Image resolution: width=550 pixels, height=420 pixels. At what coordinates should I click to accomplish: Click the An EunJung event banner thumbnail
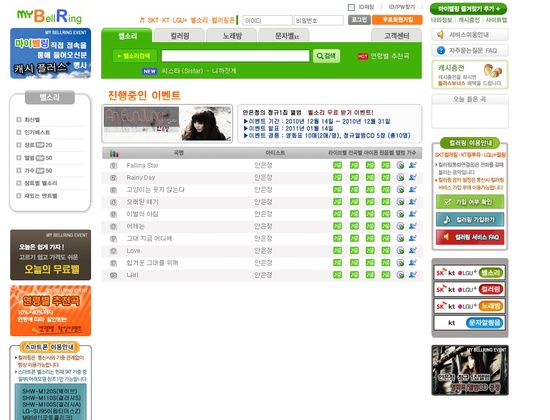pos(167,124)
